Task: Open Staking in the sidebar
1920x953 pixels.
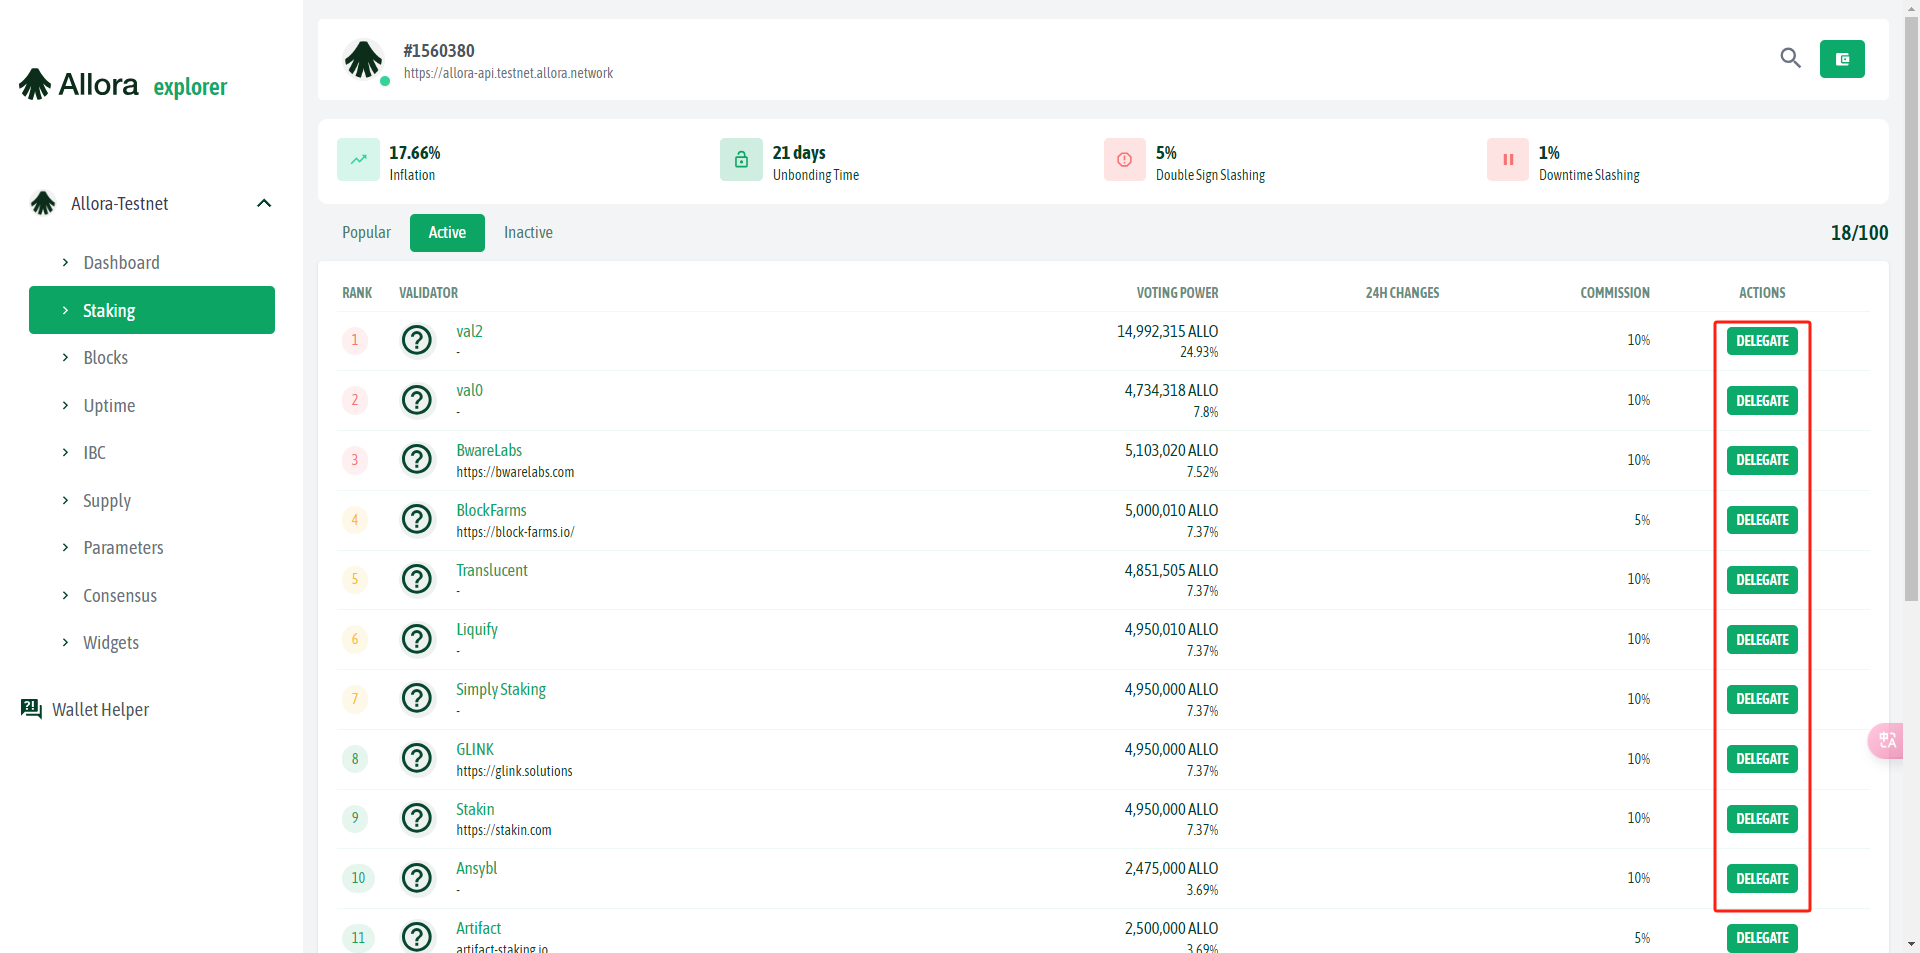Action: (x=152, y=310)
